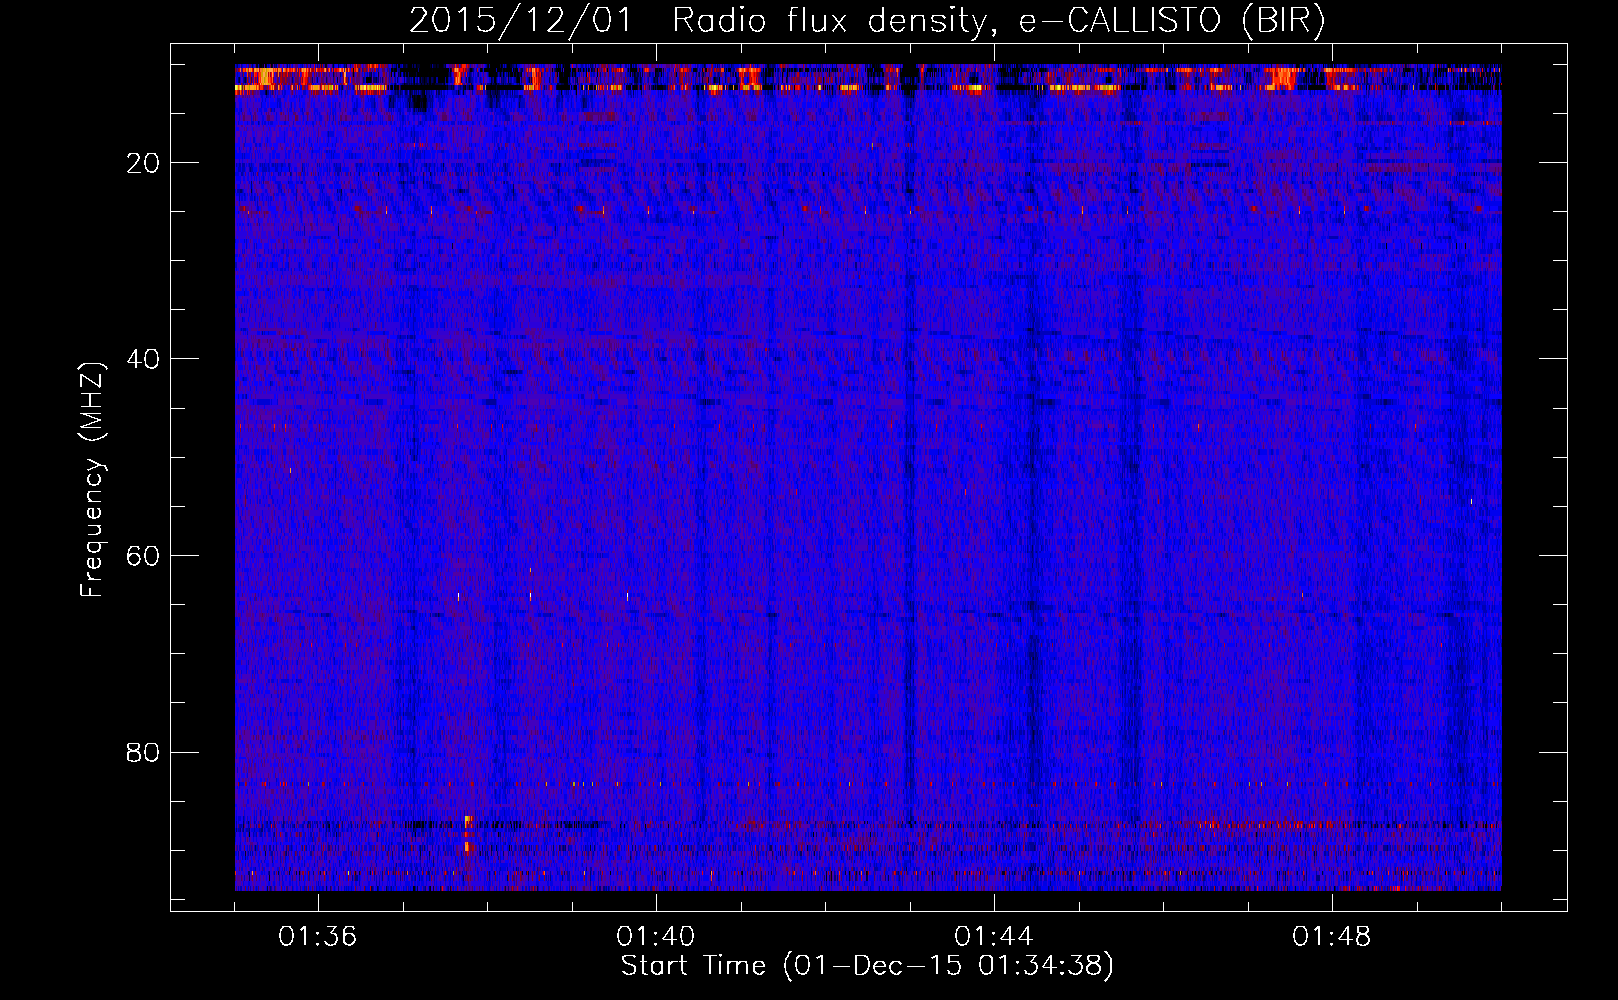The width and height of the screenshot is (1618, 1000).
Task: Click the 80 frequency tick label
Action: click(x=143, y=752)
